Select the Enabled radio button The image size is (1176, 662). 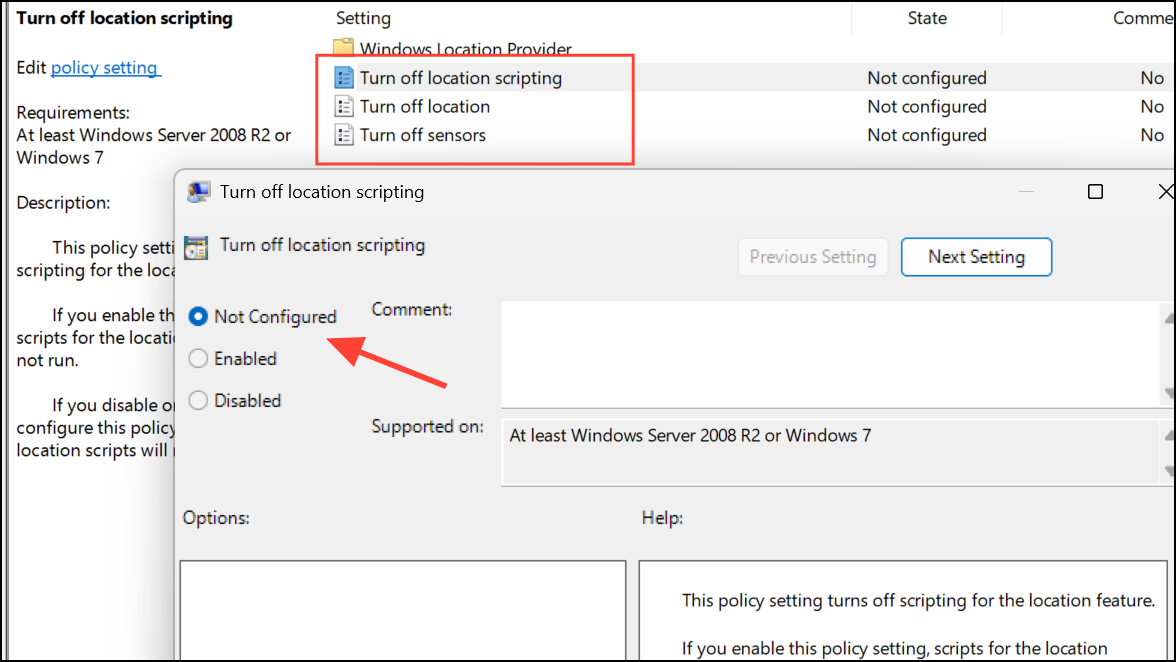point(198,358)
